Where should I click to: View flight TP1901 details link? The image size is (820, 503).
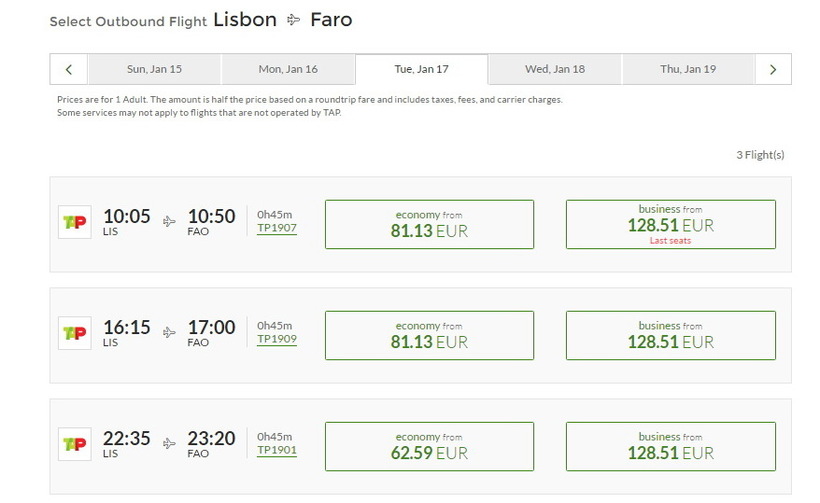tap(277, 450)
